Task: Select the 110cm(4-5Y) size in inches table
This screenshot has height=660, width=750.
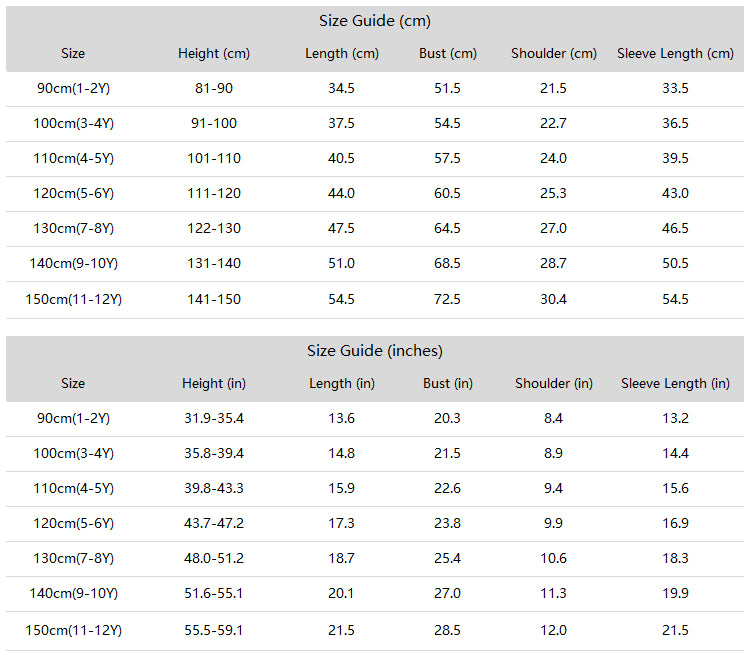Action: [x=73, y=488]
